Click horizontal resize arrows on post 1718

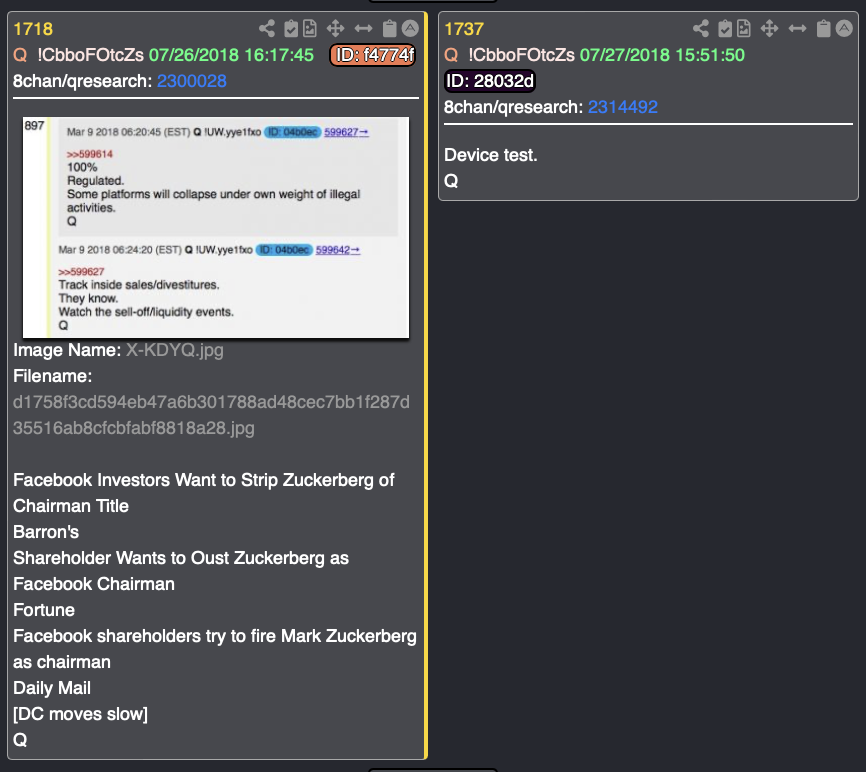click(x=364, y=29)
